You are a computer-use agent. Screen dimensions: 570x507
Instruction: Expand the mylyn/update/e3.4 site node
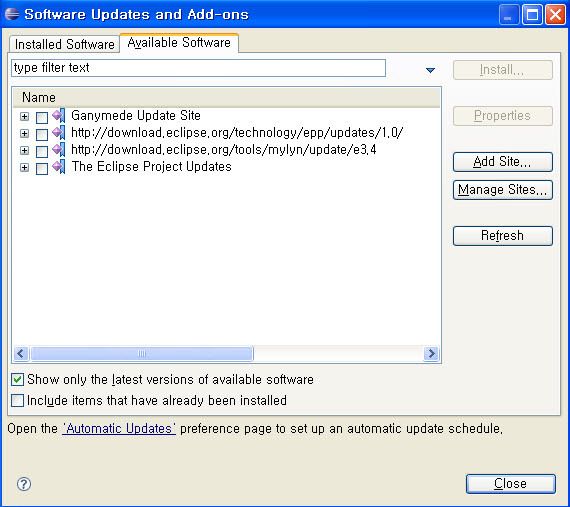point(24,150)
